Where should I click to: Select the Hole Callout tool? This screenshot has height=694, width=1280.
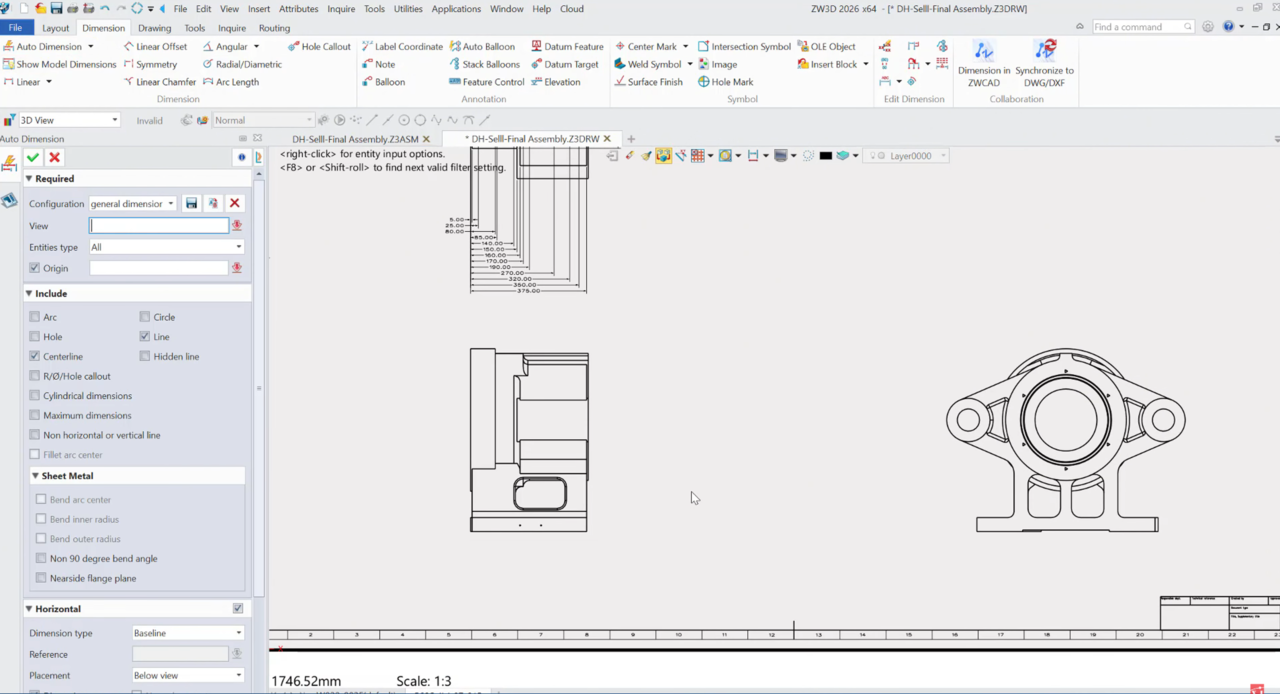point(319,46)
